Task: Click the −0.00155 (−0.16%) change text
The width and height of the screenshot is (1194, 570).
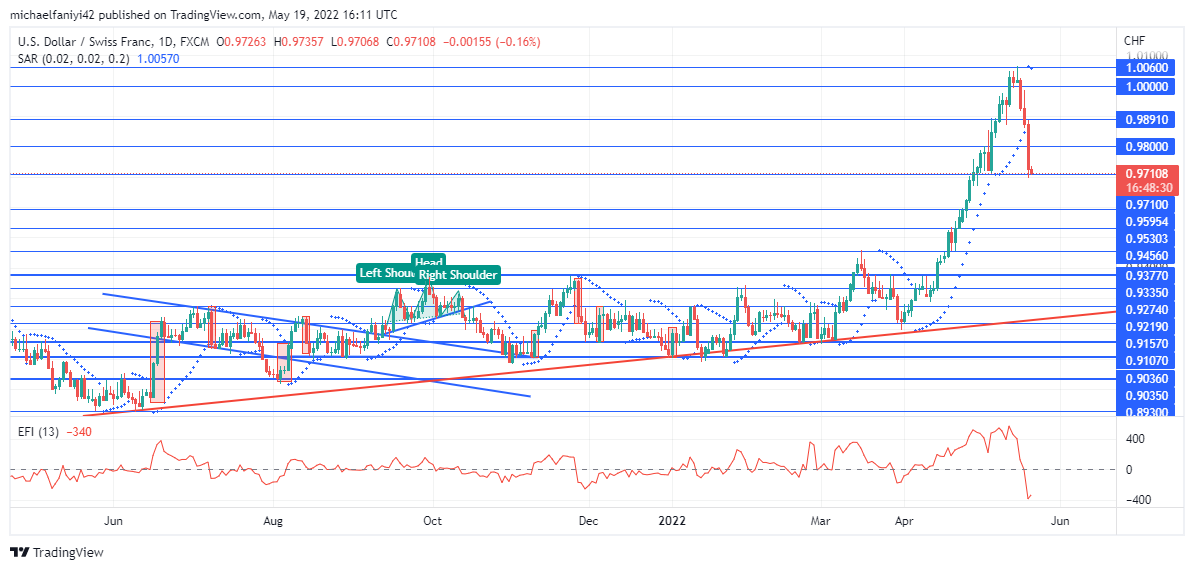Action: (491, 43)
